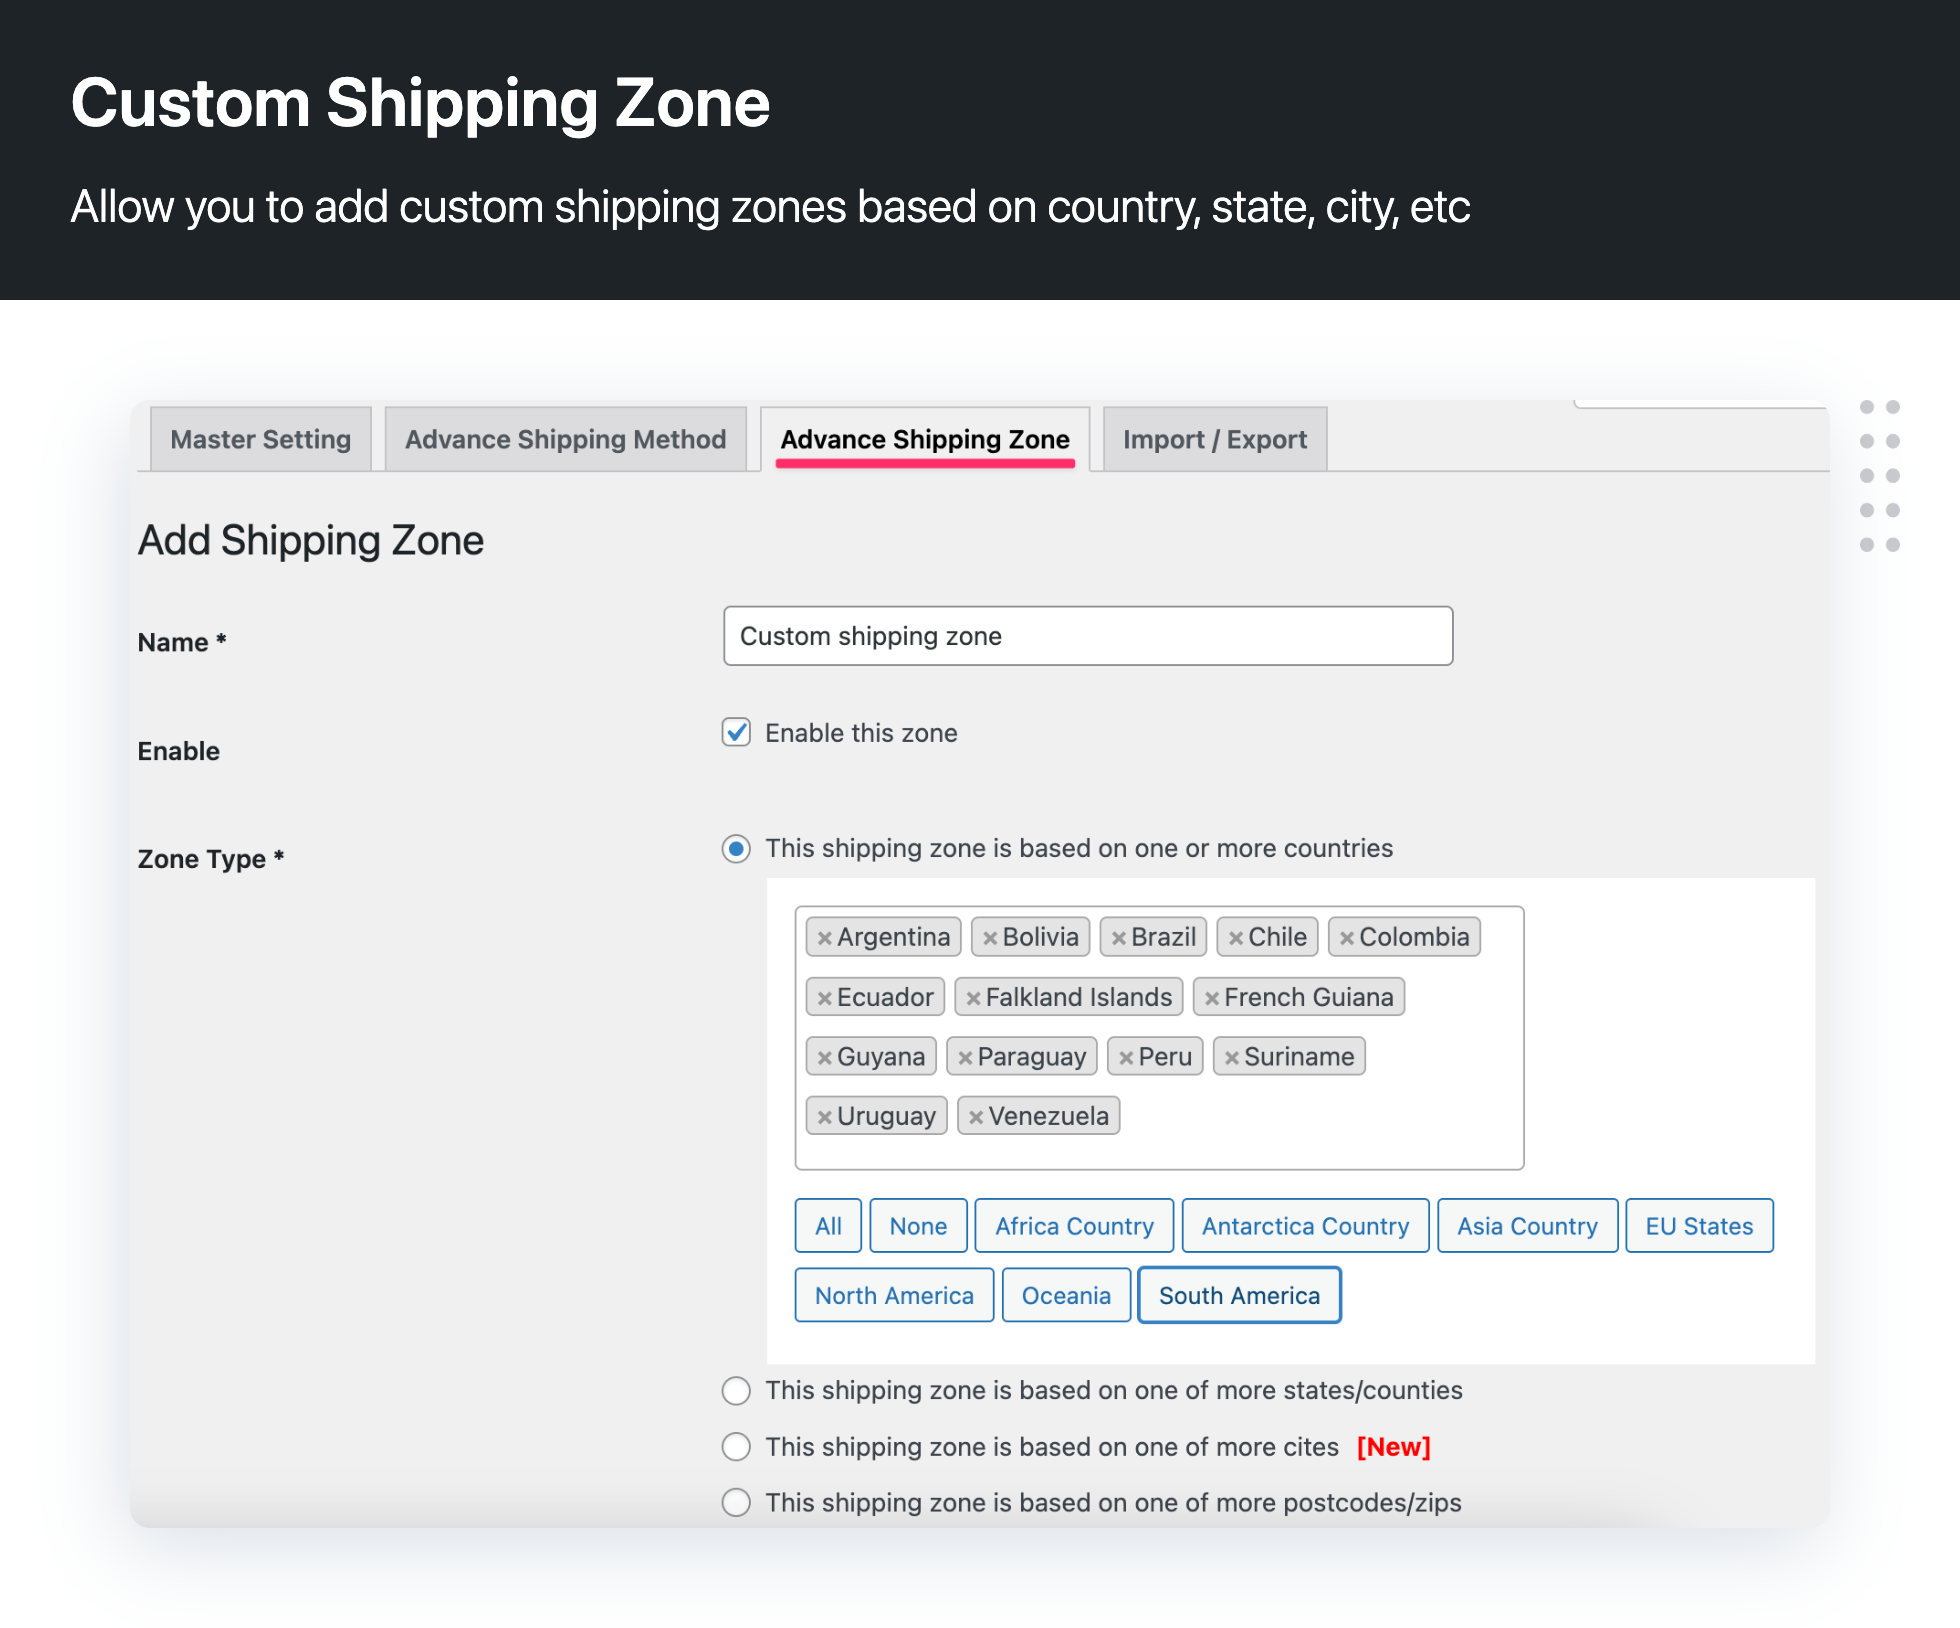Uncheck Enable this zone
Image resolution: width=1960 pixels, height=1628 pixels.
click(x=736, y=732)
